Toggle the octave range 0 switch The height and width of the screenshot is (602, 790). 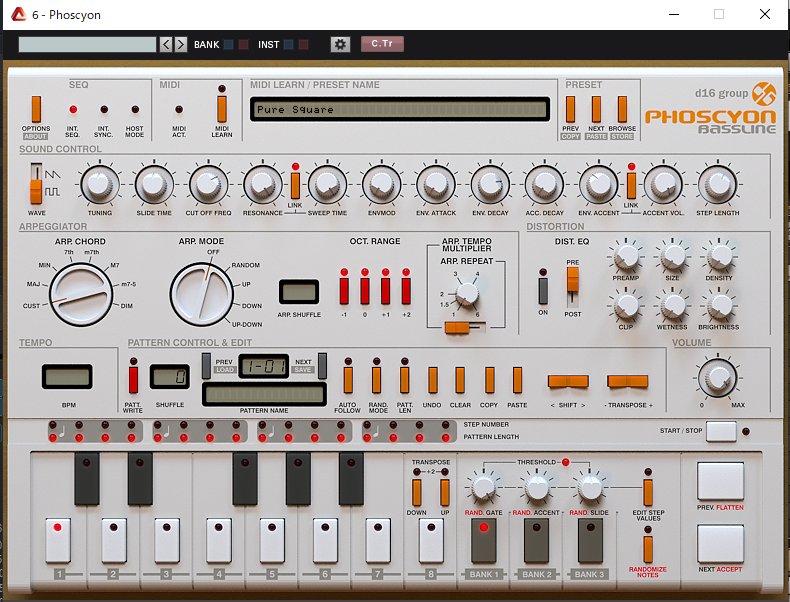tap(365, 291)
